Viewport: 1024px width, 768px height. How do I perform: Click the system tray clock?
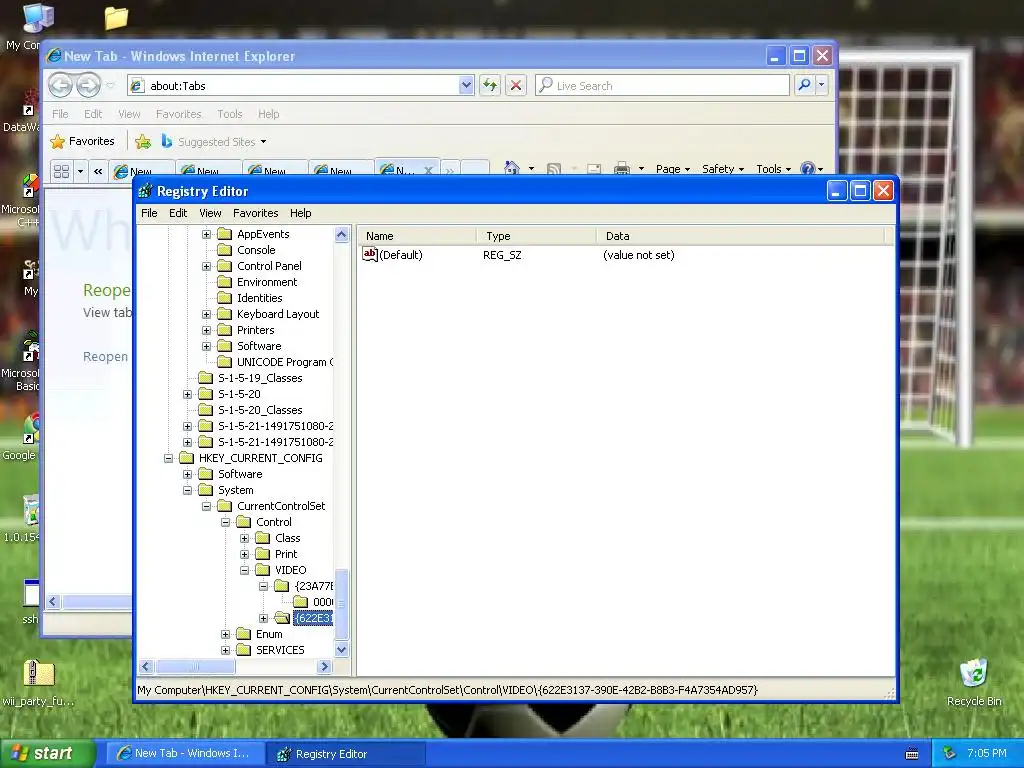click(986, 753)
